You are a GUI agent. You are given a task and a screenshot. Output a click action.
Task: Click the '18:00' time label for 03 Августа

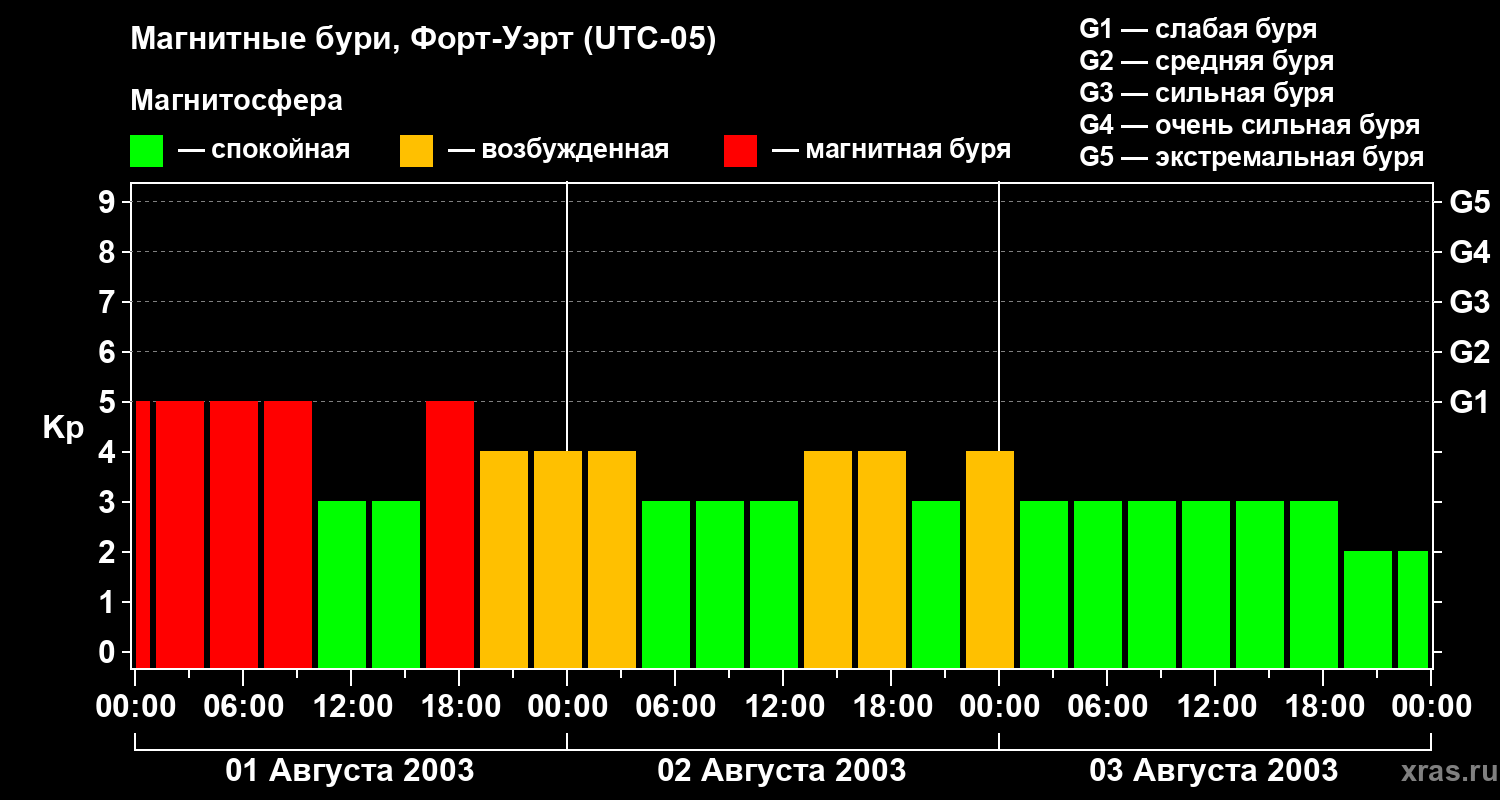pyautogui.click(x=1323, y=706)
